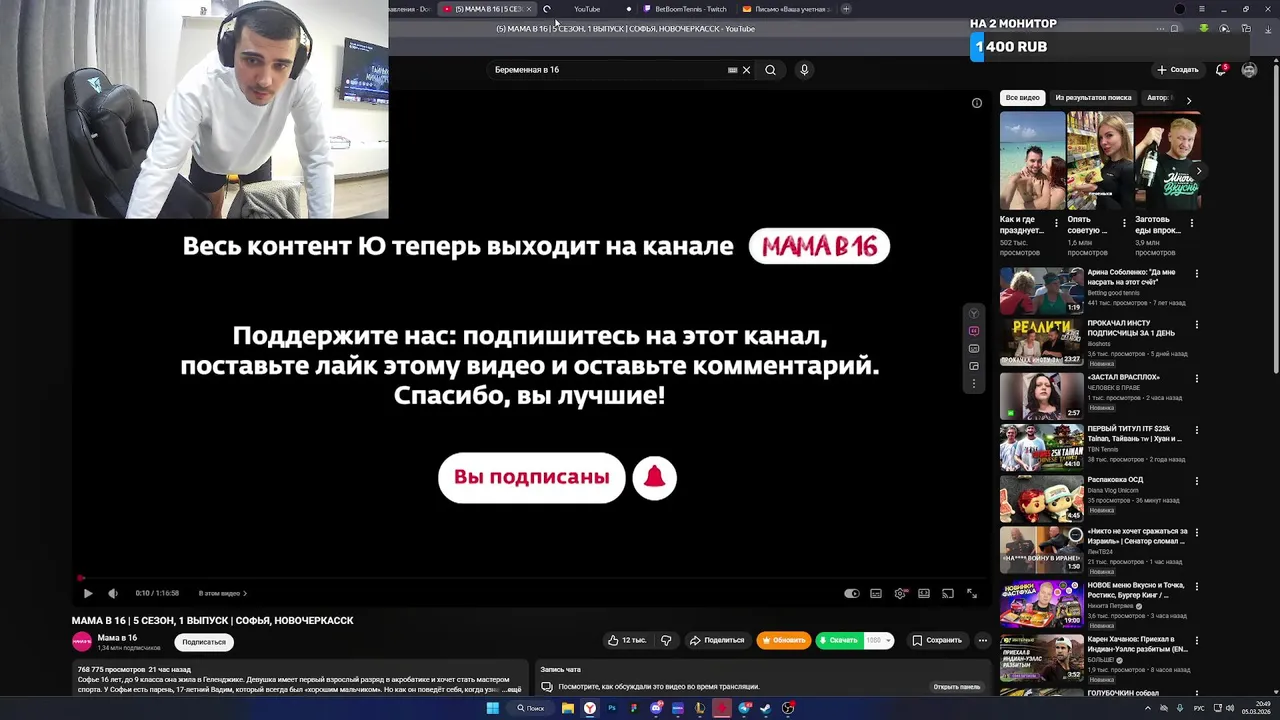Click the red progress bar scrubber
1280x720 pixels.
coord(81,577)
